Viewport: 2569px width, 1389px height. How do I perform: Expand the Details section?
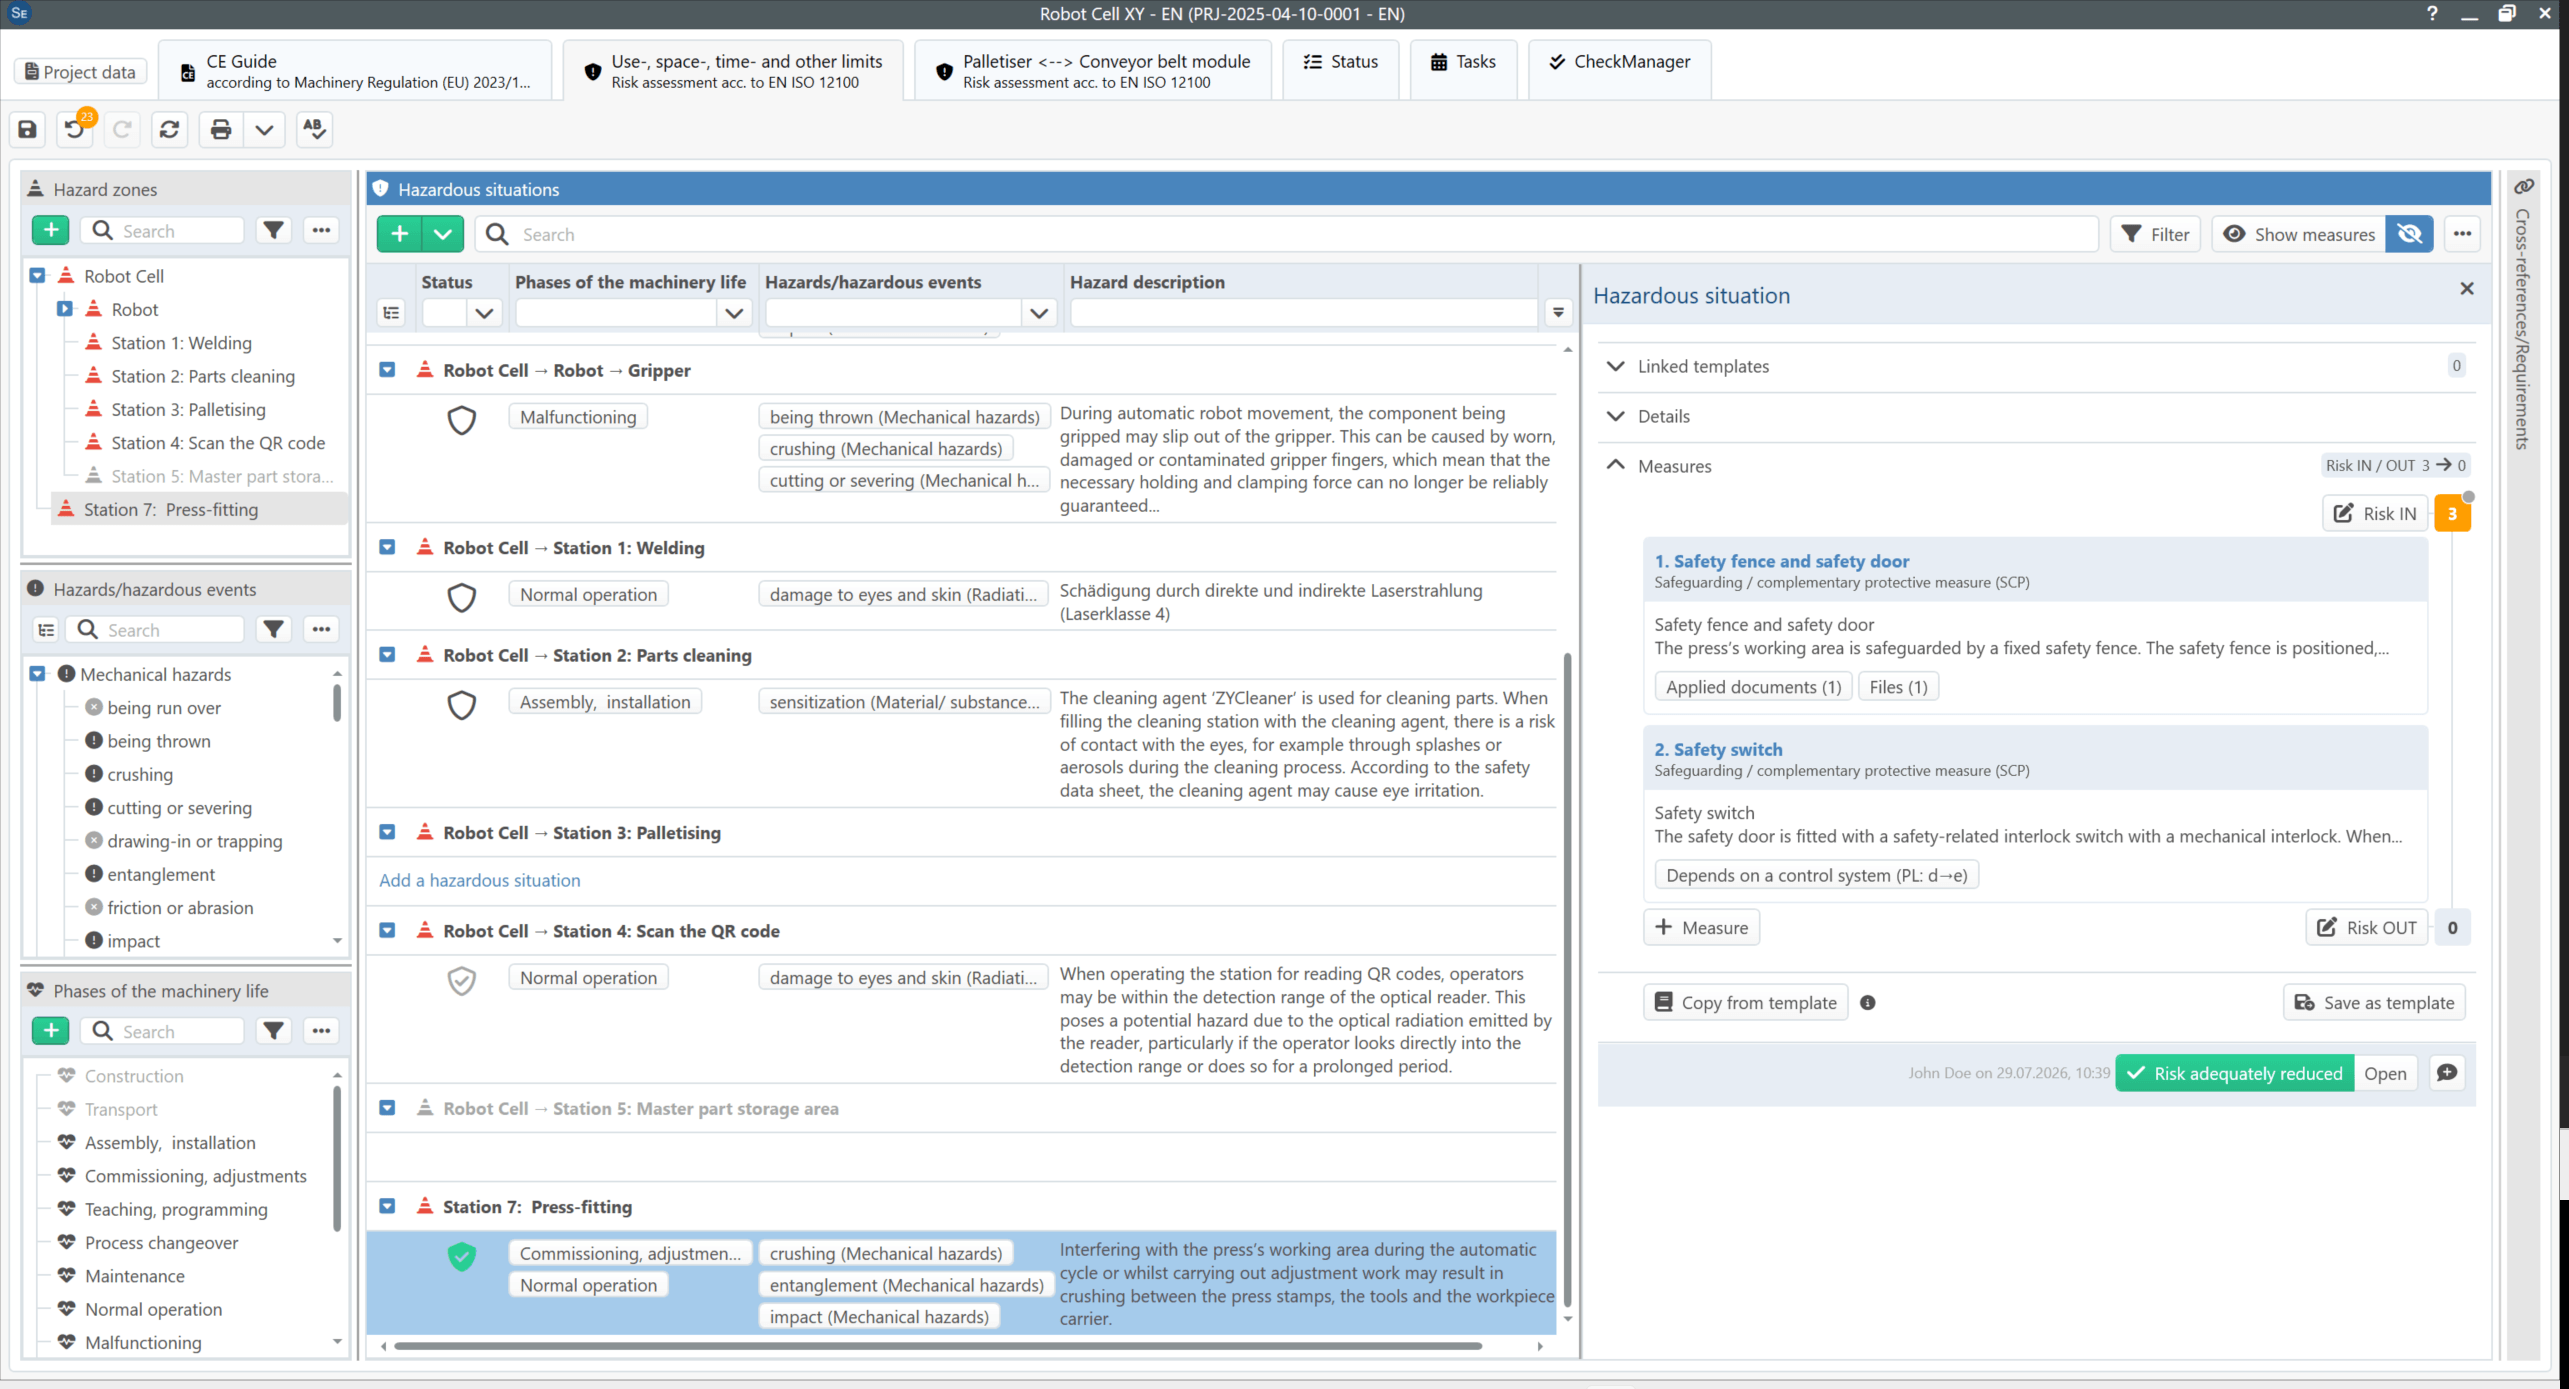[x=1615, y=416]
